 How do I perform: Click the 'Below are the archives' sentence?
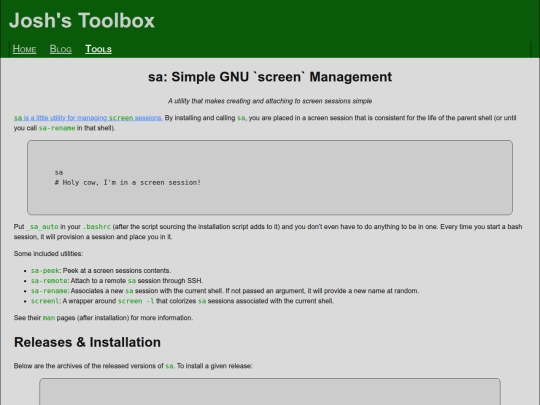pyautogui.click(x=133, y=366)
